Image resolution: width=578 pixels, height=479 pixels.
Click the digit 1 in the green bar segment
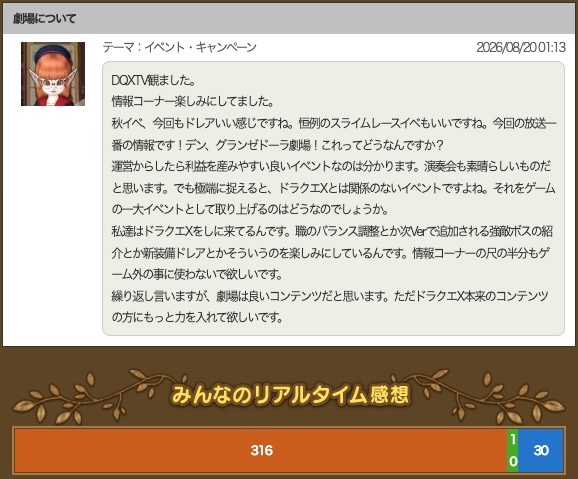pyautogui.click(x=513, y=439)
